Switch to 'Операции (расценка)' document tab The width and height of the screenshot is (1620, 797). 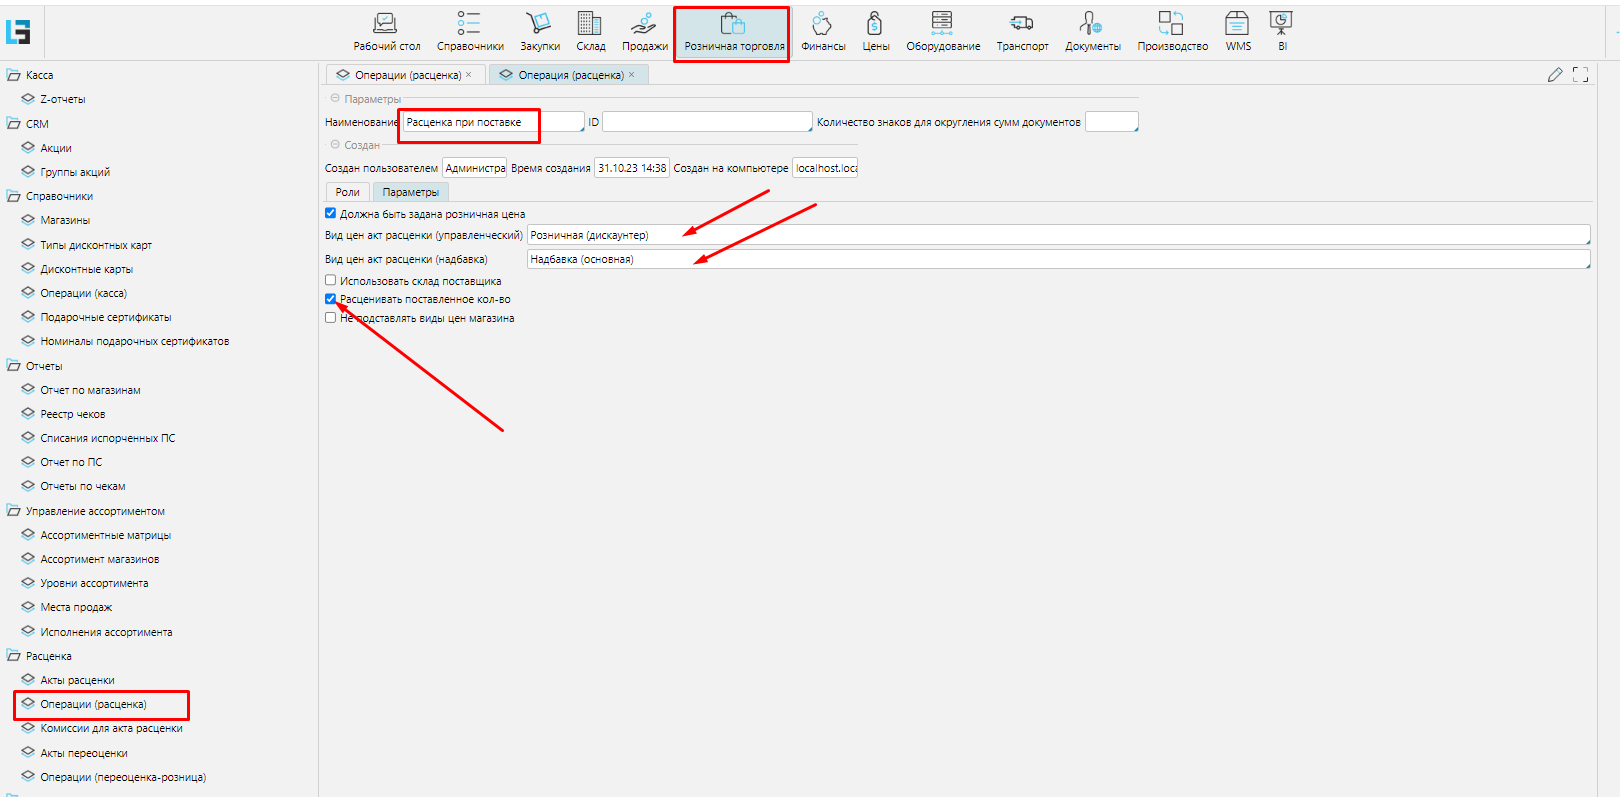click(x=407, y=75)
